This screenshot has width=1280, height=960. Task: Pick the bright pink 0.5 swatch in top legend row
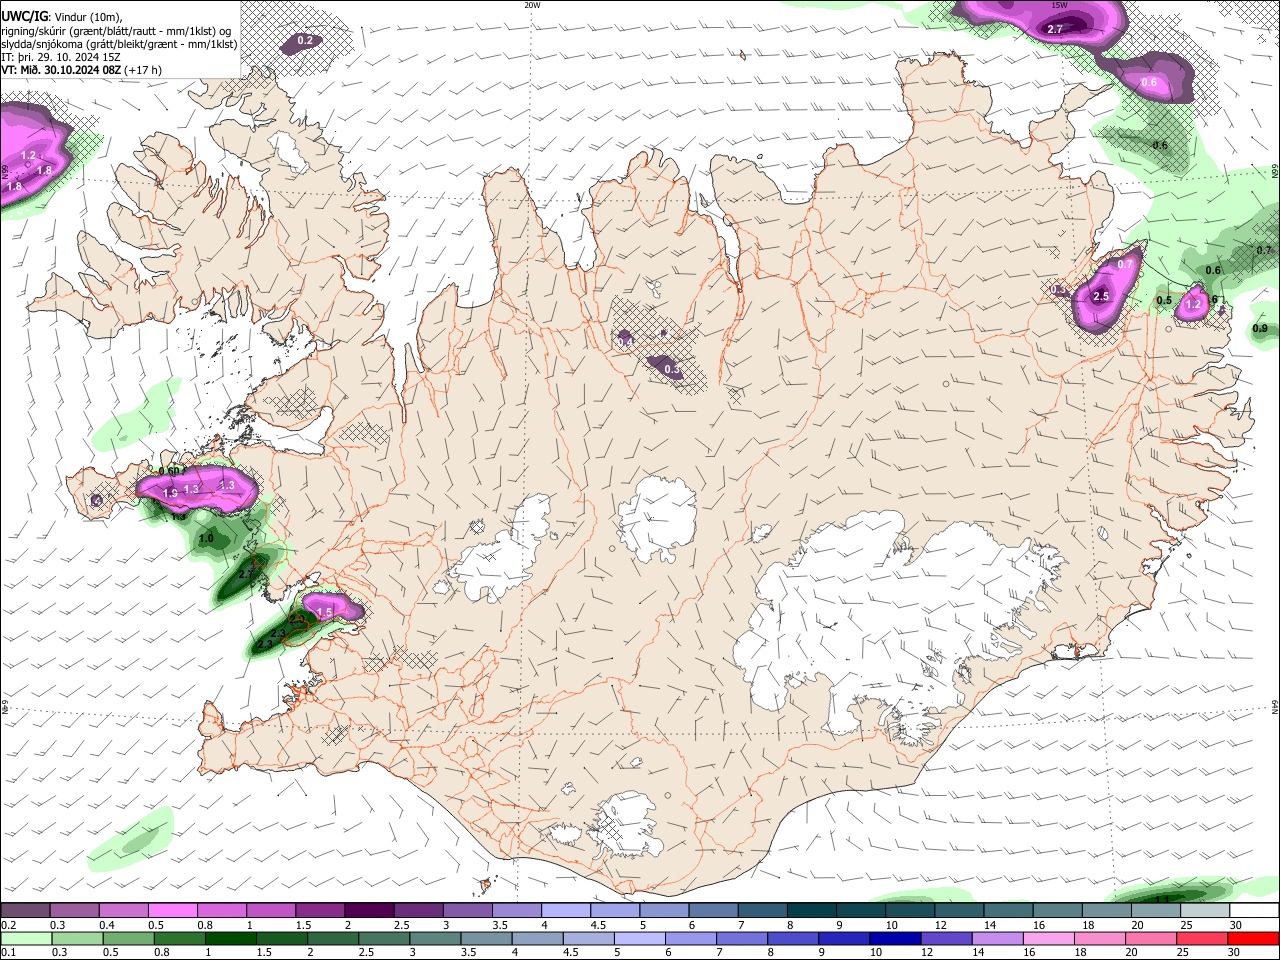[172, 911]
